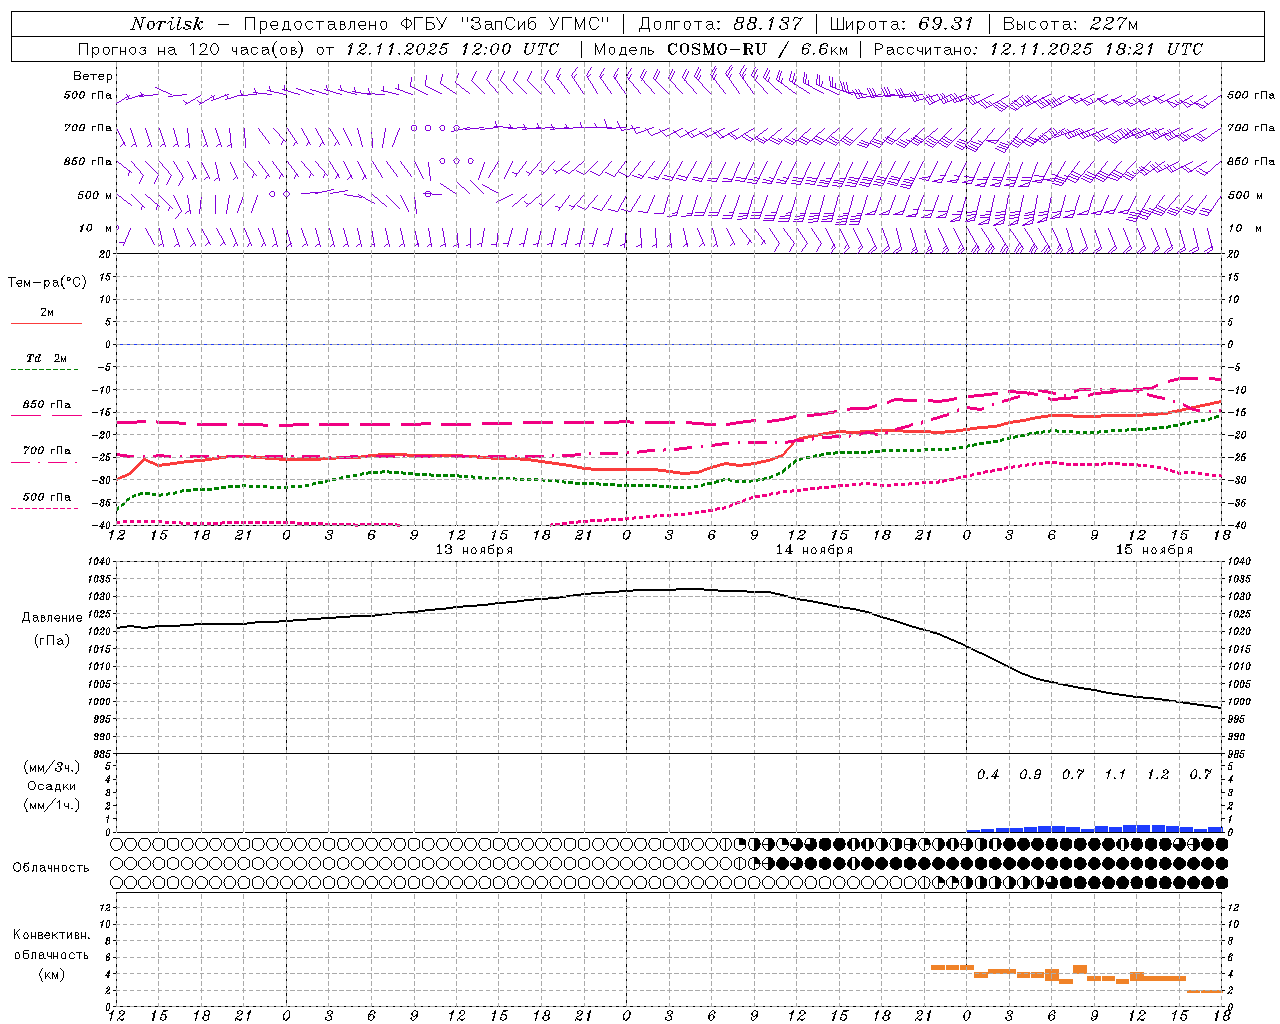
Task: Click the Norilsk station title
Action: pos(167,24)
